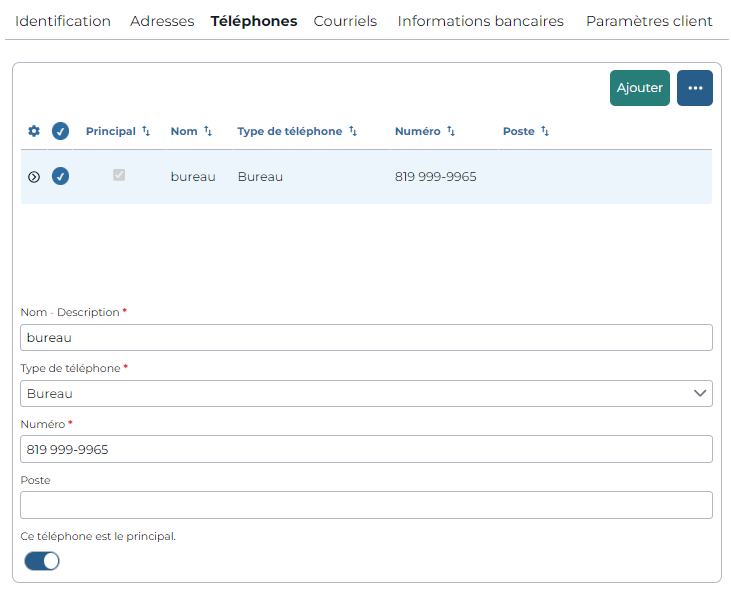Sort by Nom column arrows
The image size is (731, 593).
tap(208, 131)
